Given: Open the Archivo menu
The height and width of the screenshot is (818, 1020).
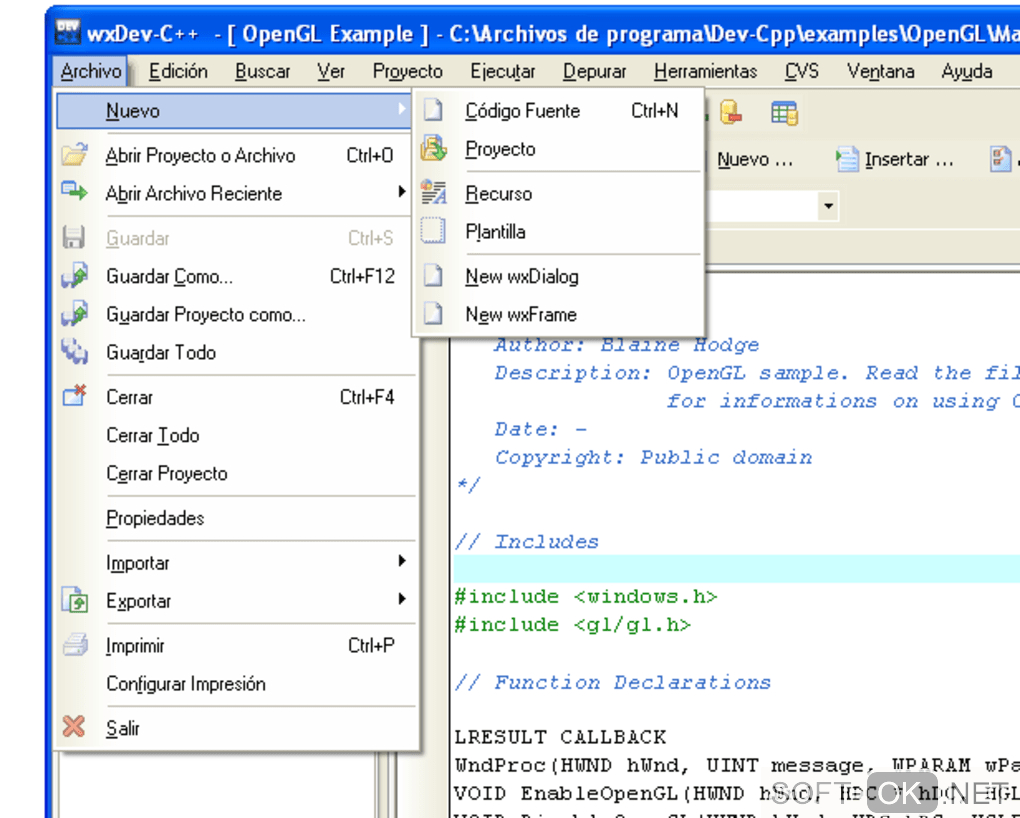Looking at the screenshot, I should pyautogui.click(x=90, y=71).
